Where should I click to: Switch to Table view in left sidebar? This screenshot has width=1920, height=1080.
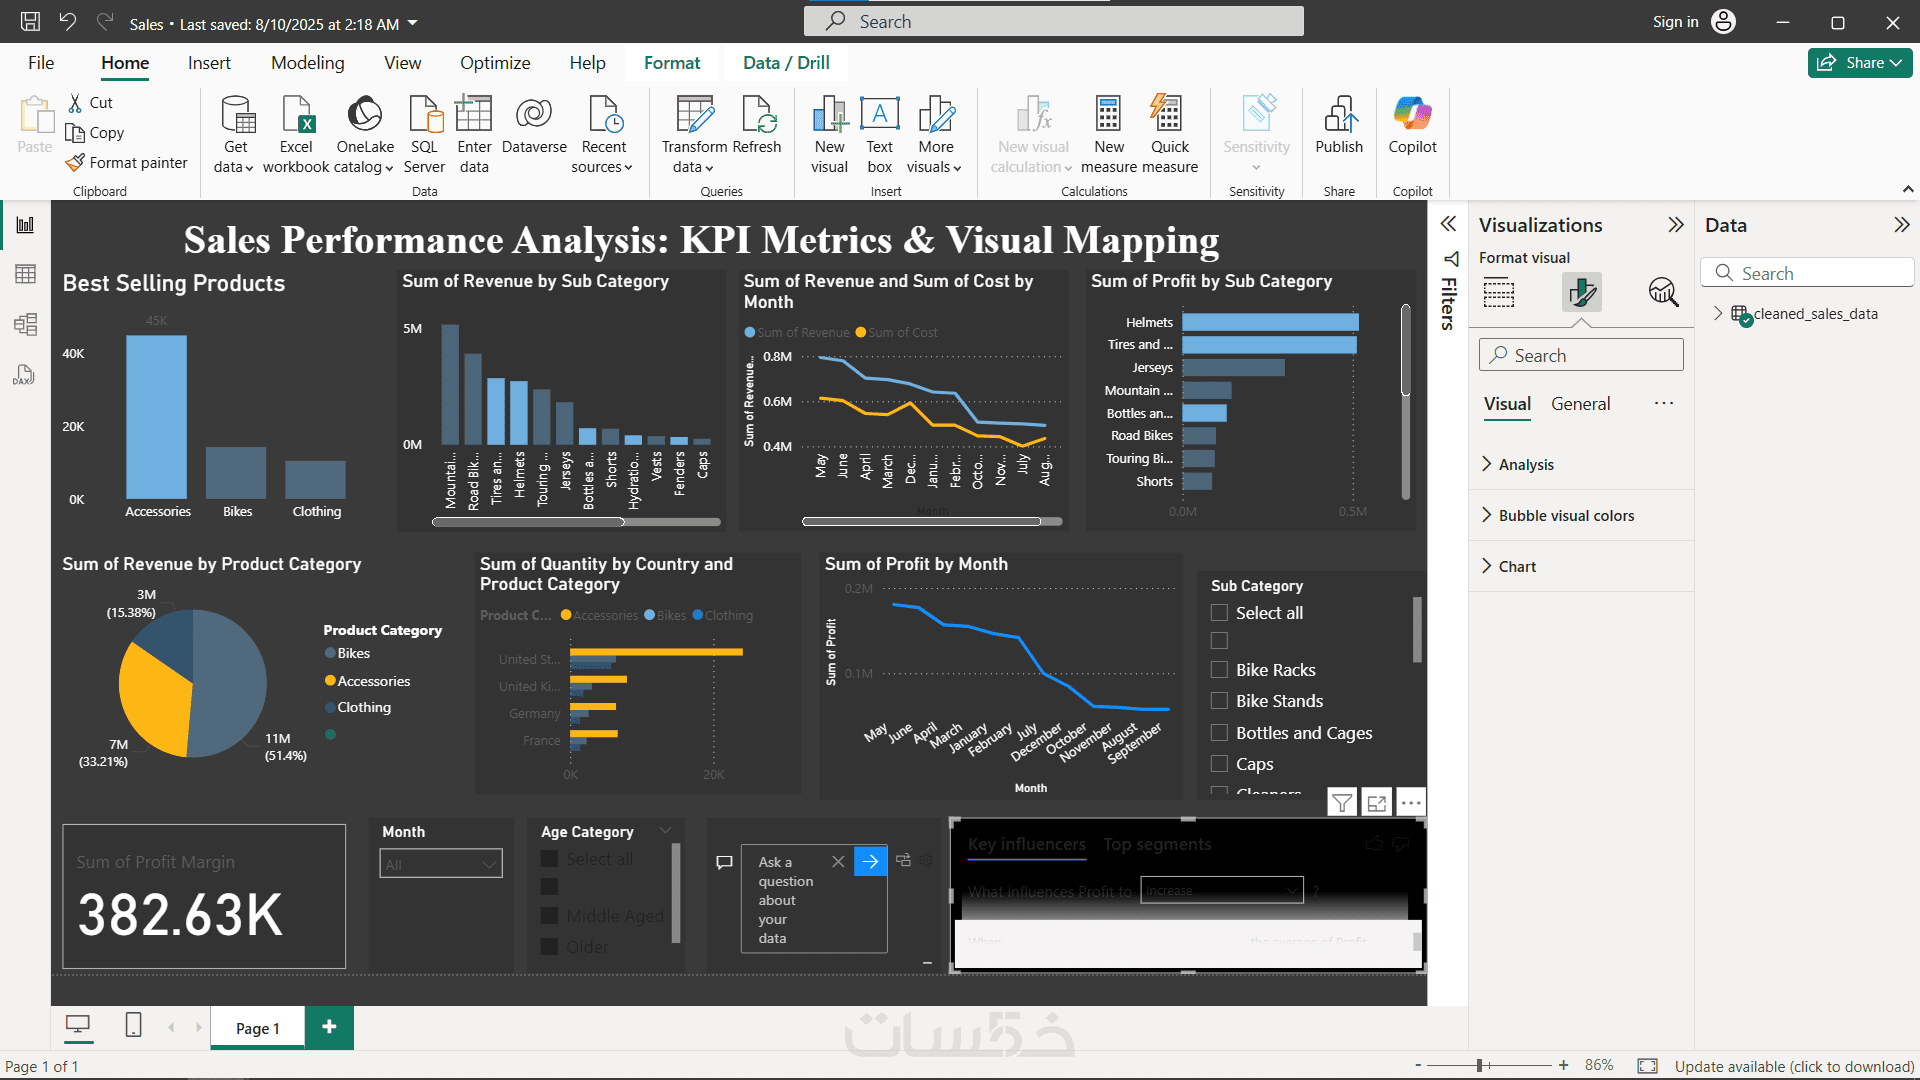point(25,274)
